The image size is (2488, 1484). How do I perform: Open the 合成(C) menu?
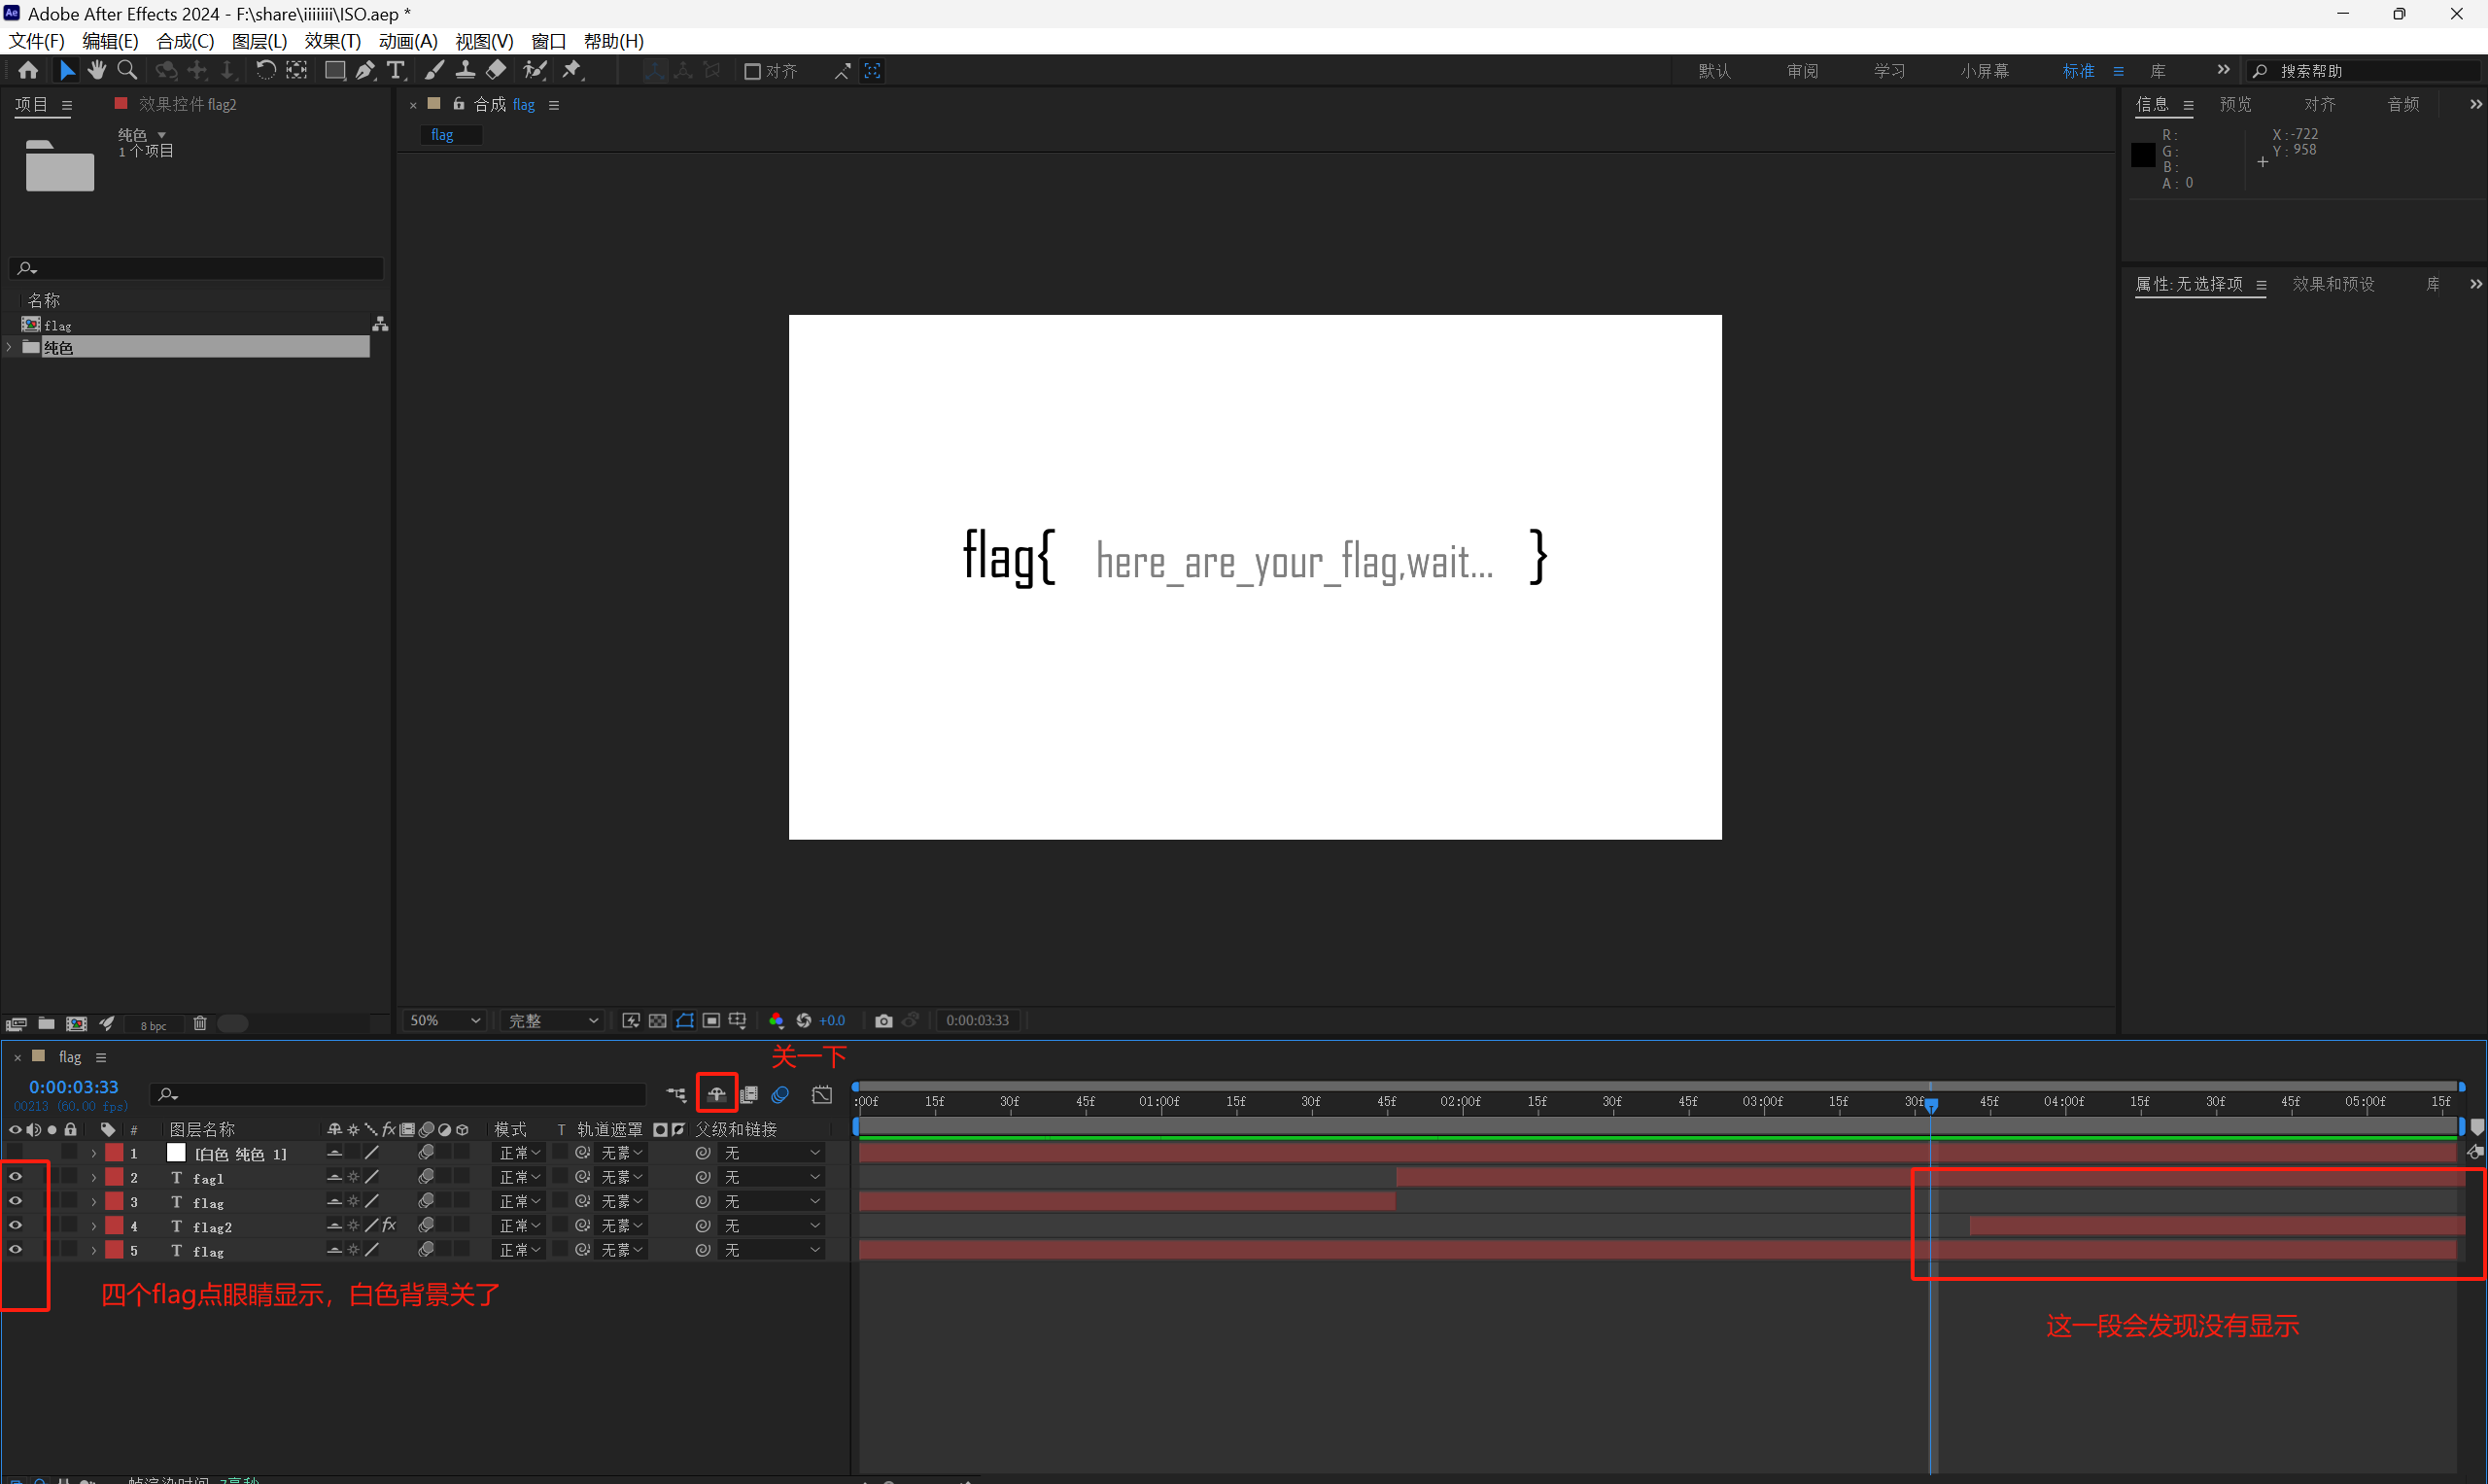(185, 41)
